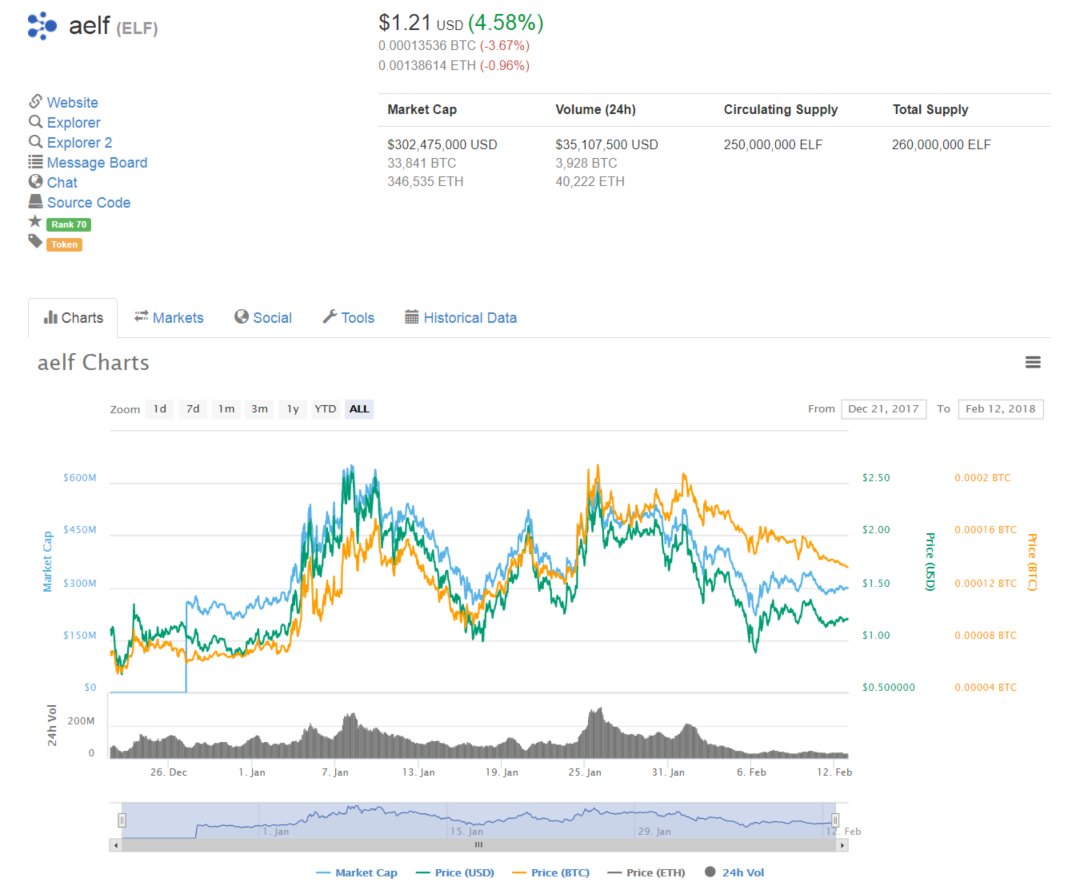1075x889 pixels.
Task: Click the $1.21 USD price text
Action: (x=421, y=23)
